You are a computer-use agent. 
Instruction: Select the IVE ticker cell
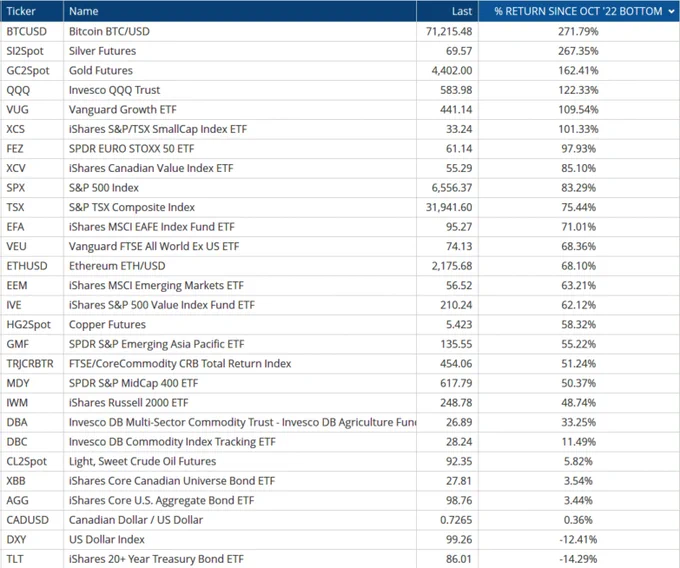[32, 305]
